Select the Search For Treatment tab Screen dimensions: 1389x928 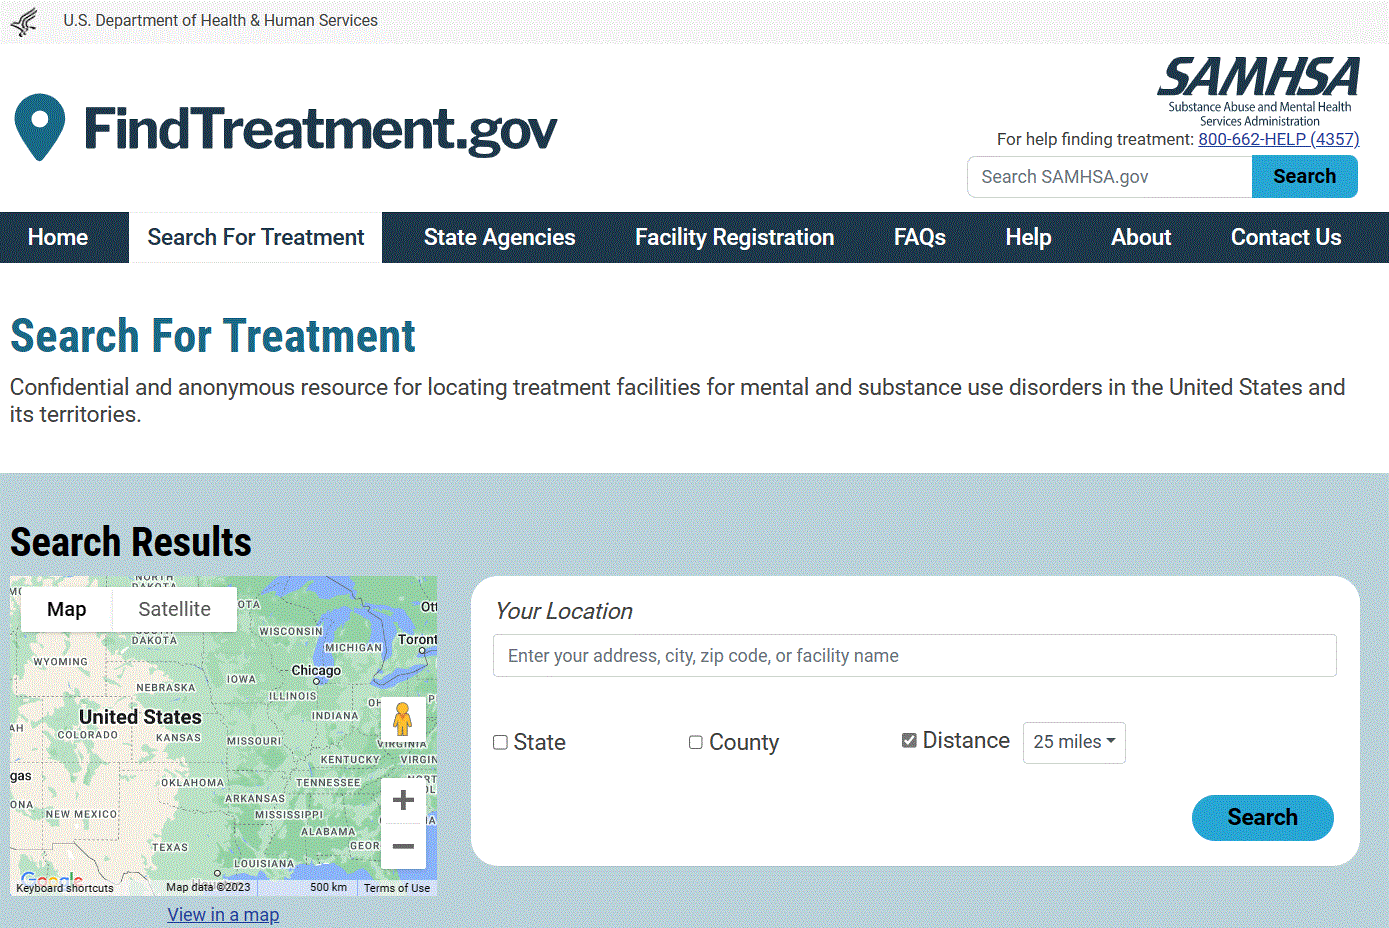pyautogui.click(x=256, y=237)
